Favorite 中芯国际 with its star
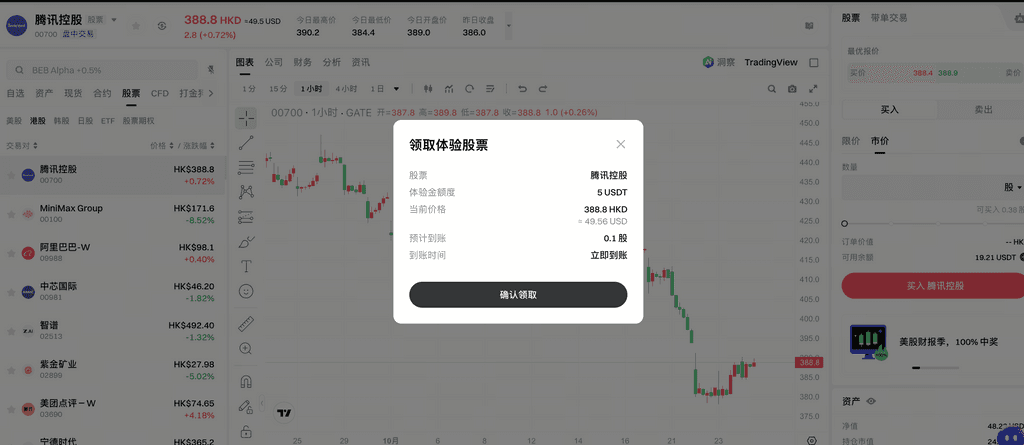The image size is (1024, 445). (x=11, y=291)
